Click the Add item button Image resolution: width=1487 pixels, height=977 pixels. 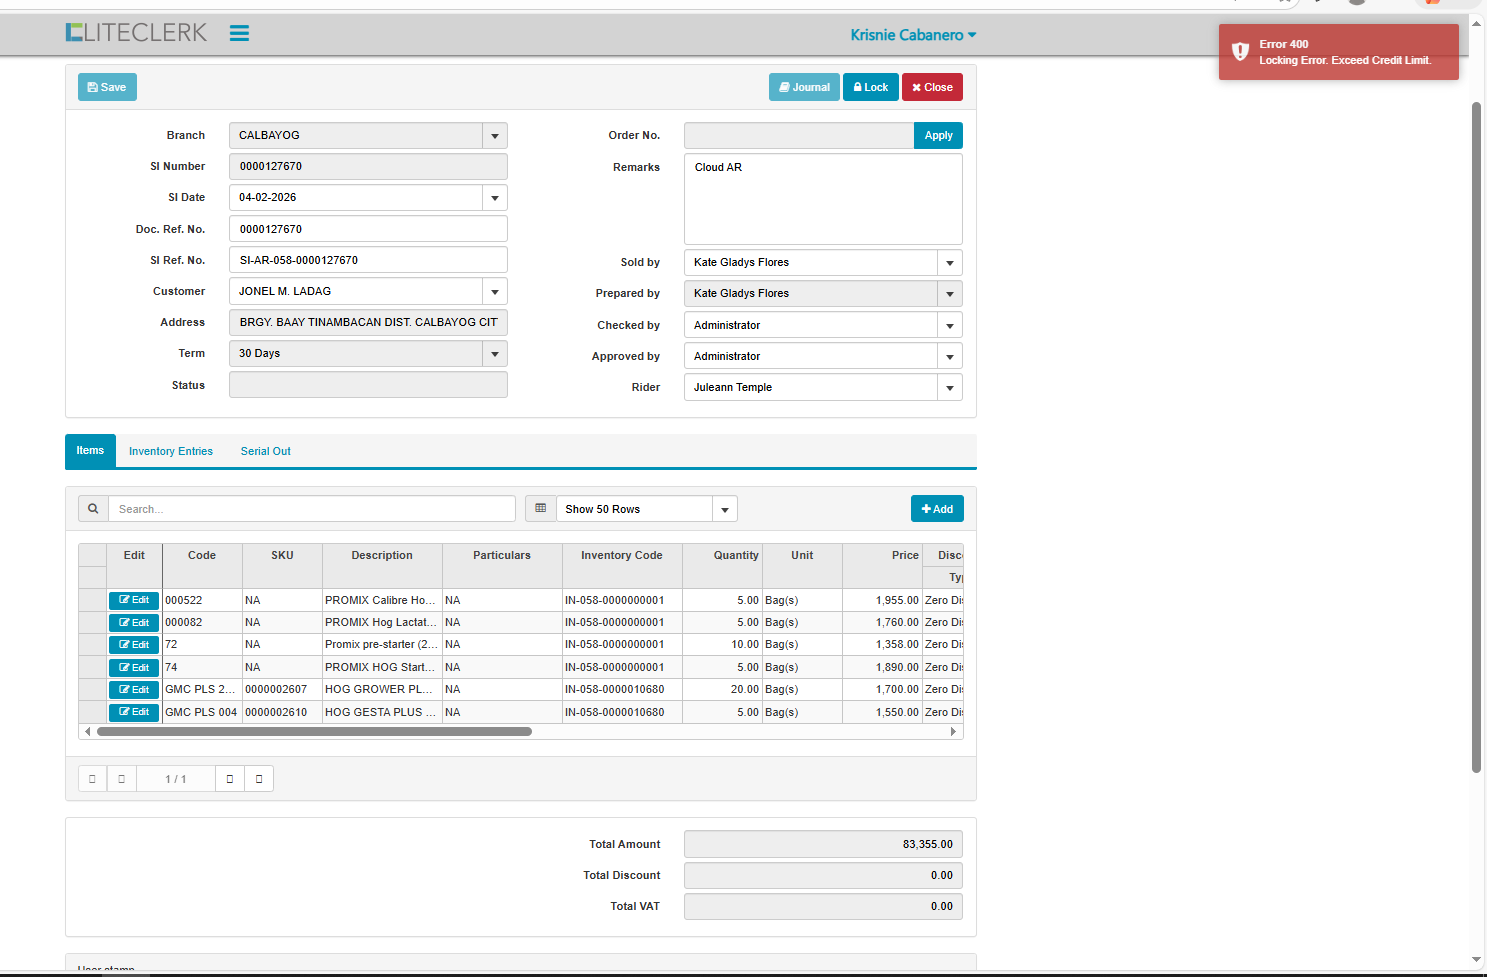937,509
